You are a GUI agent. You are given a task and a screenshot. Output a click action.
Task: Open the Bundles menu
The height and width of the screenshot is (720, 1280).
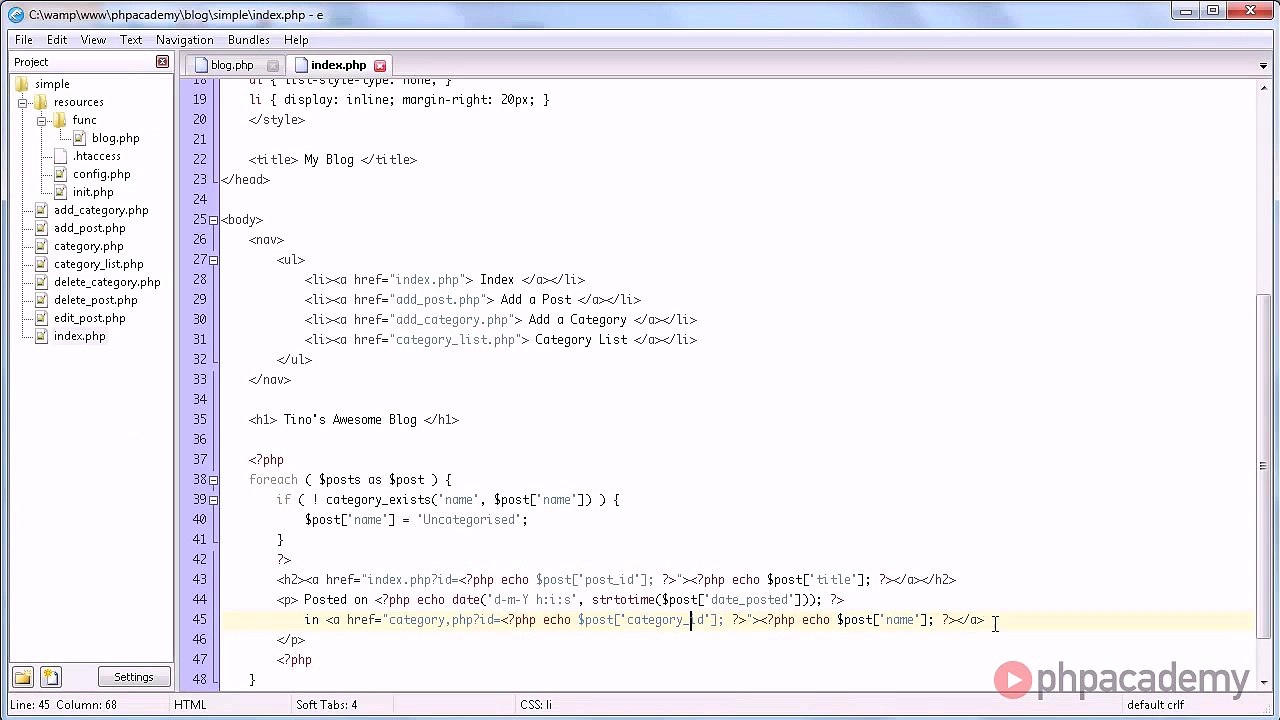[248, 40]
